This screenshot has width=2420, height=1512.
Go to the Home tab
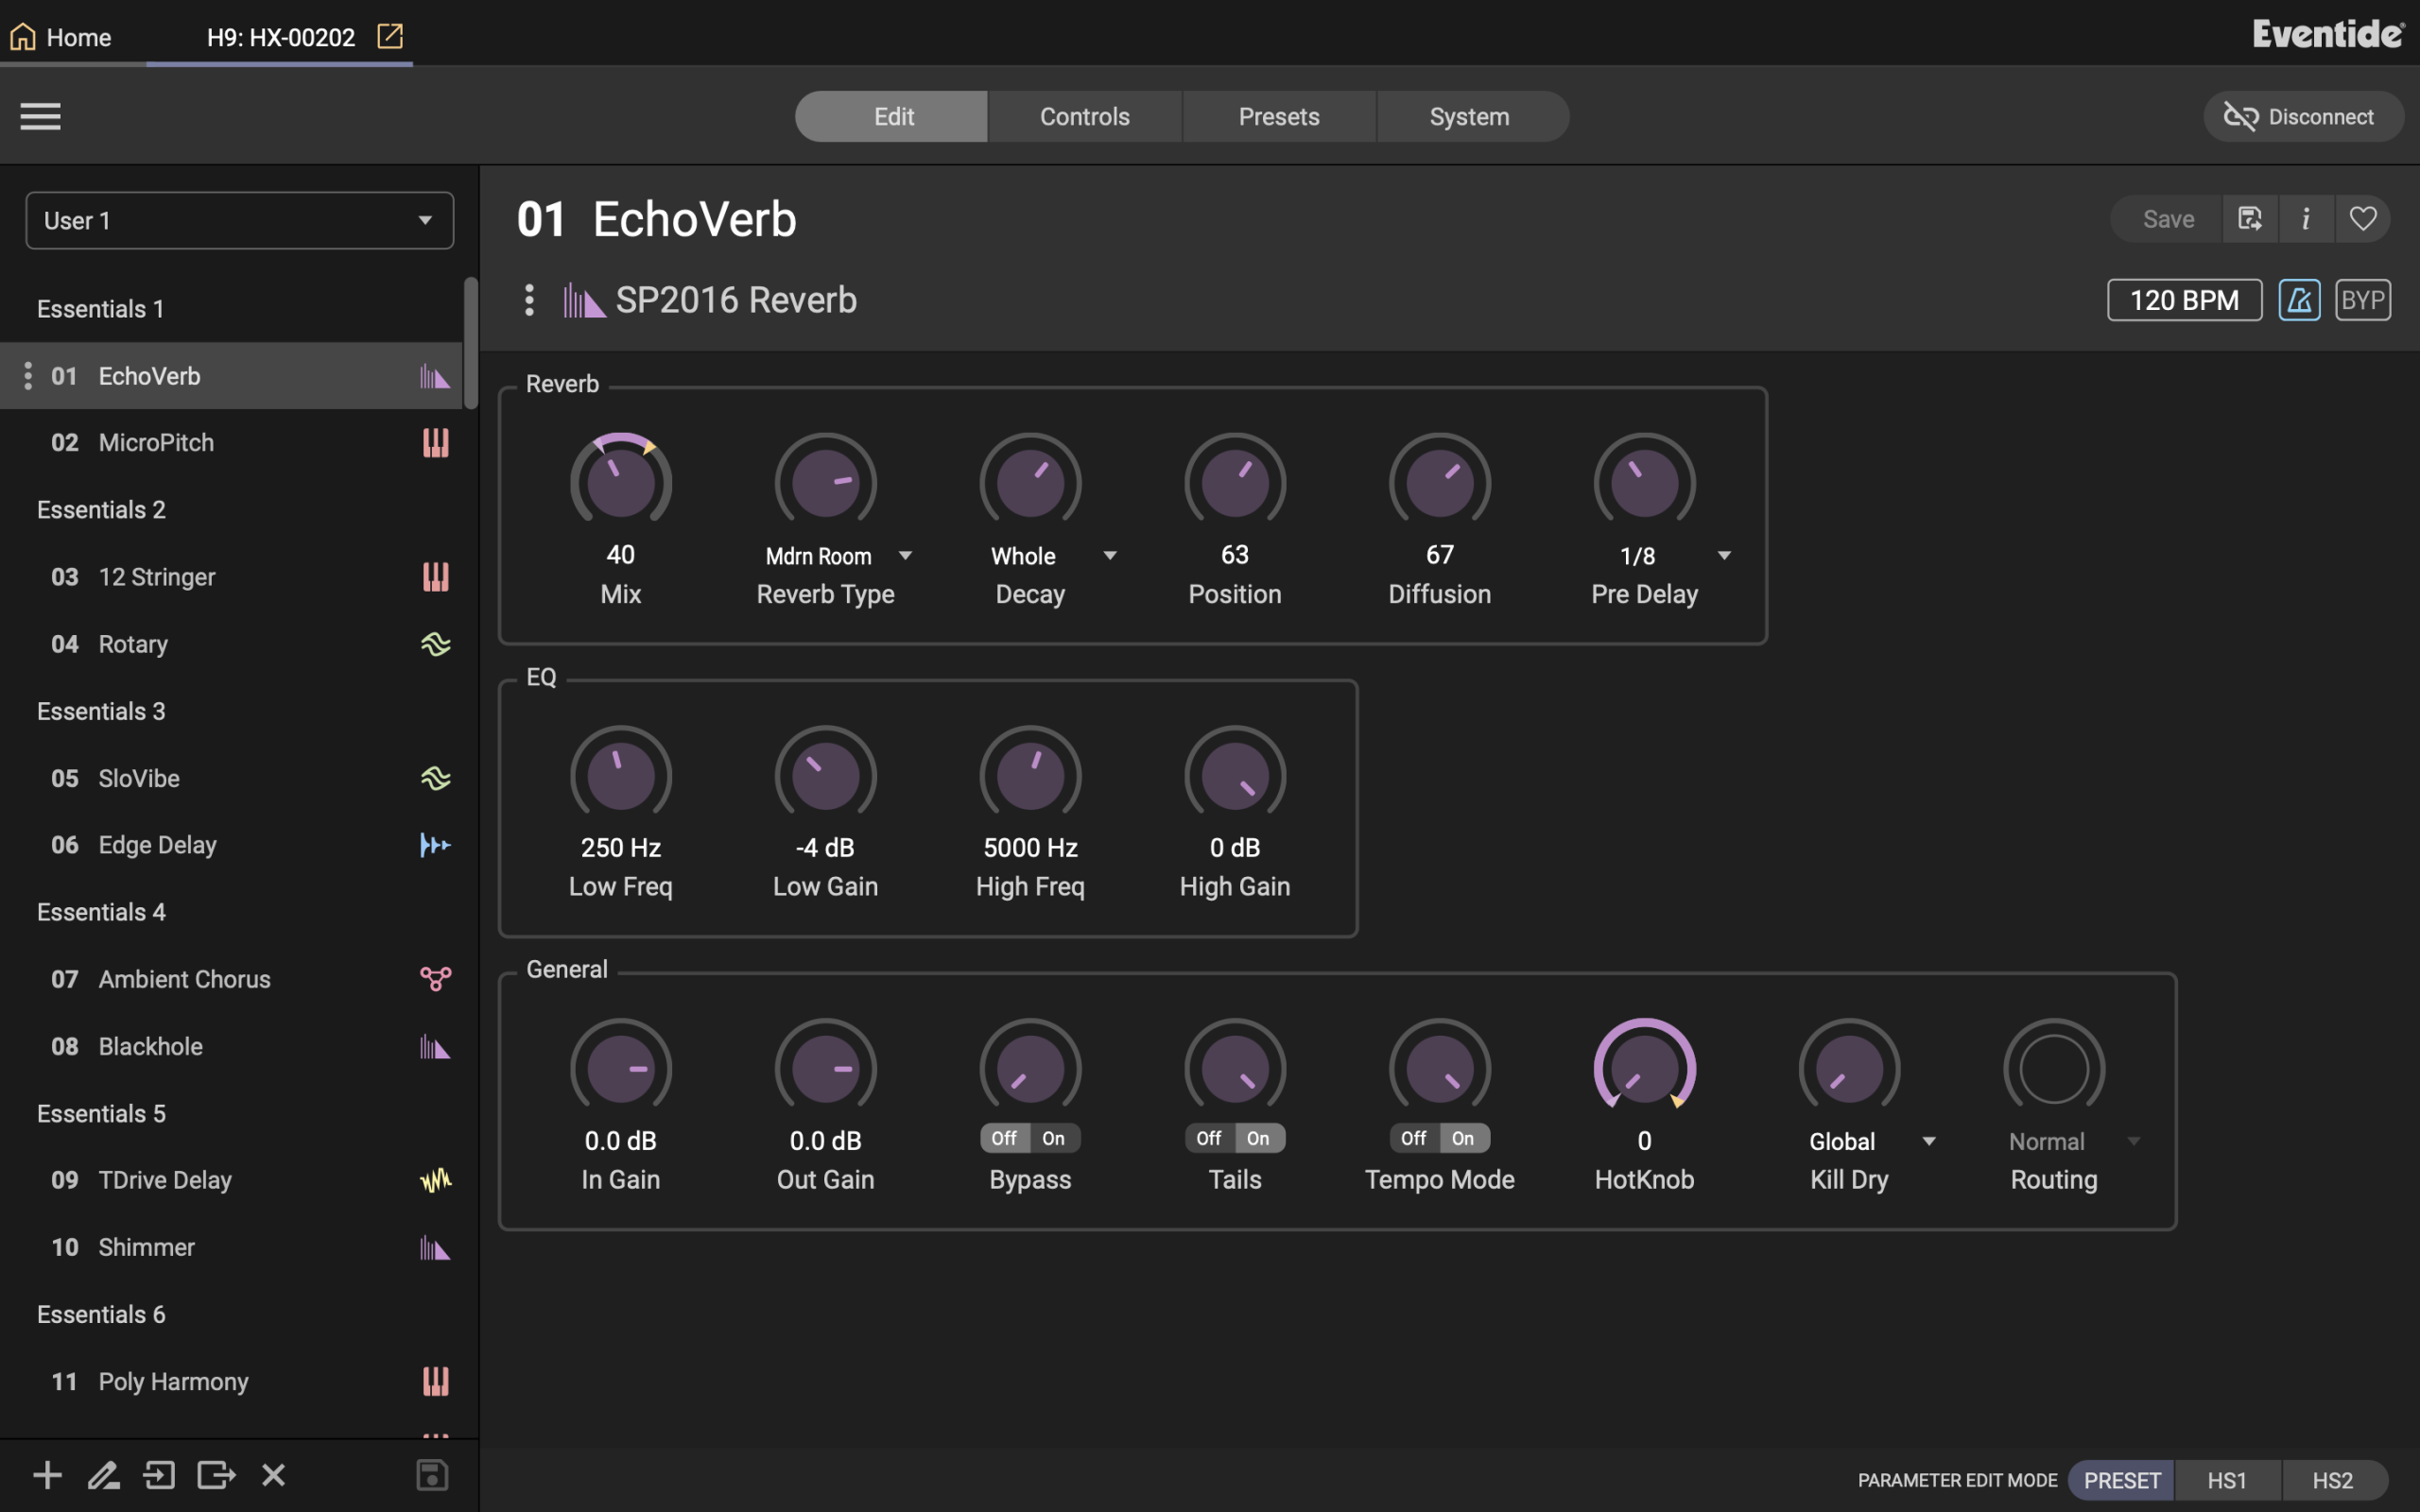tap(73, 37)
